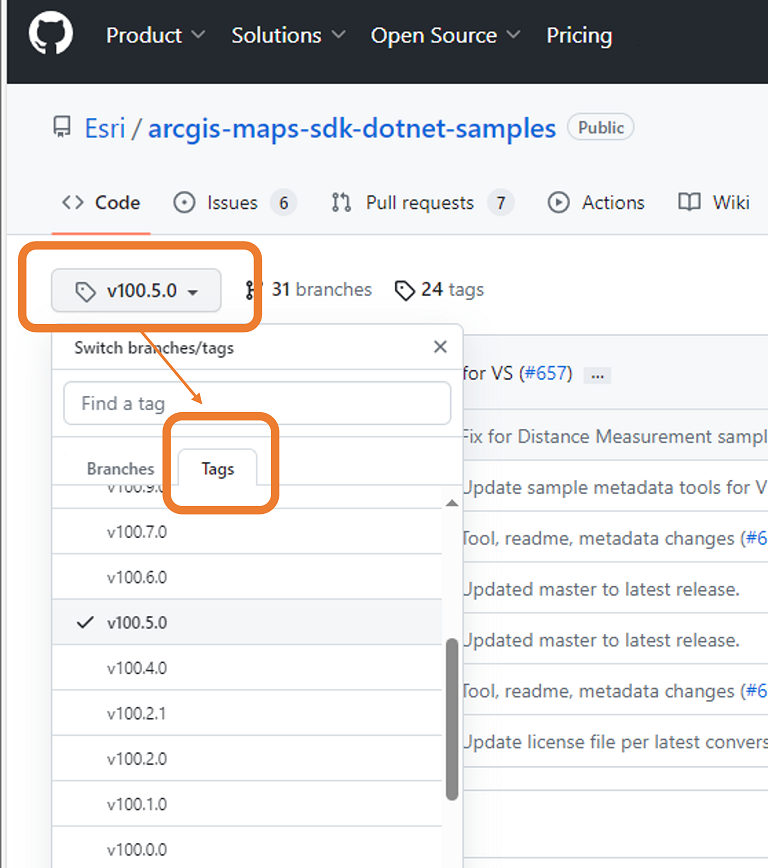
Task: Click the Issues count badge 6
Action: 284,203
